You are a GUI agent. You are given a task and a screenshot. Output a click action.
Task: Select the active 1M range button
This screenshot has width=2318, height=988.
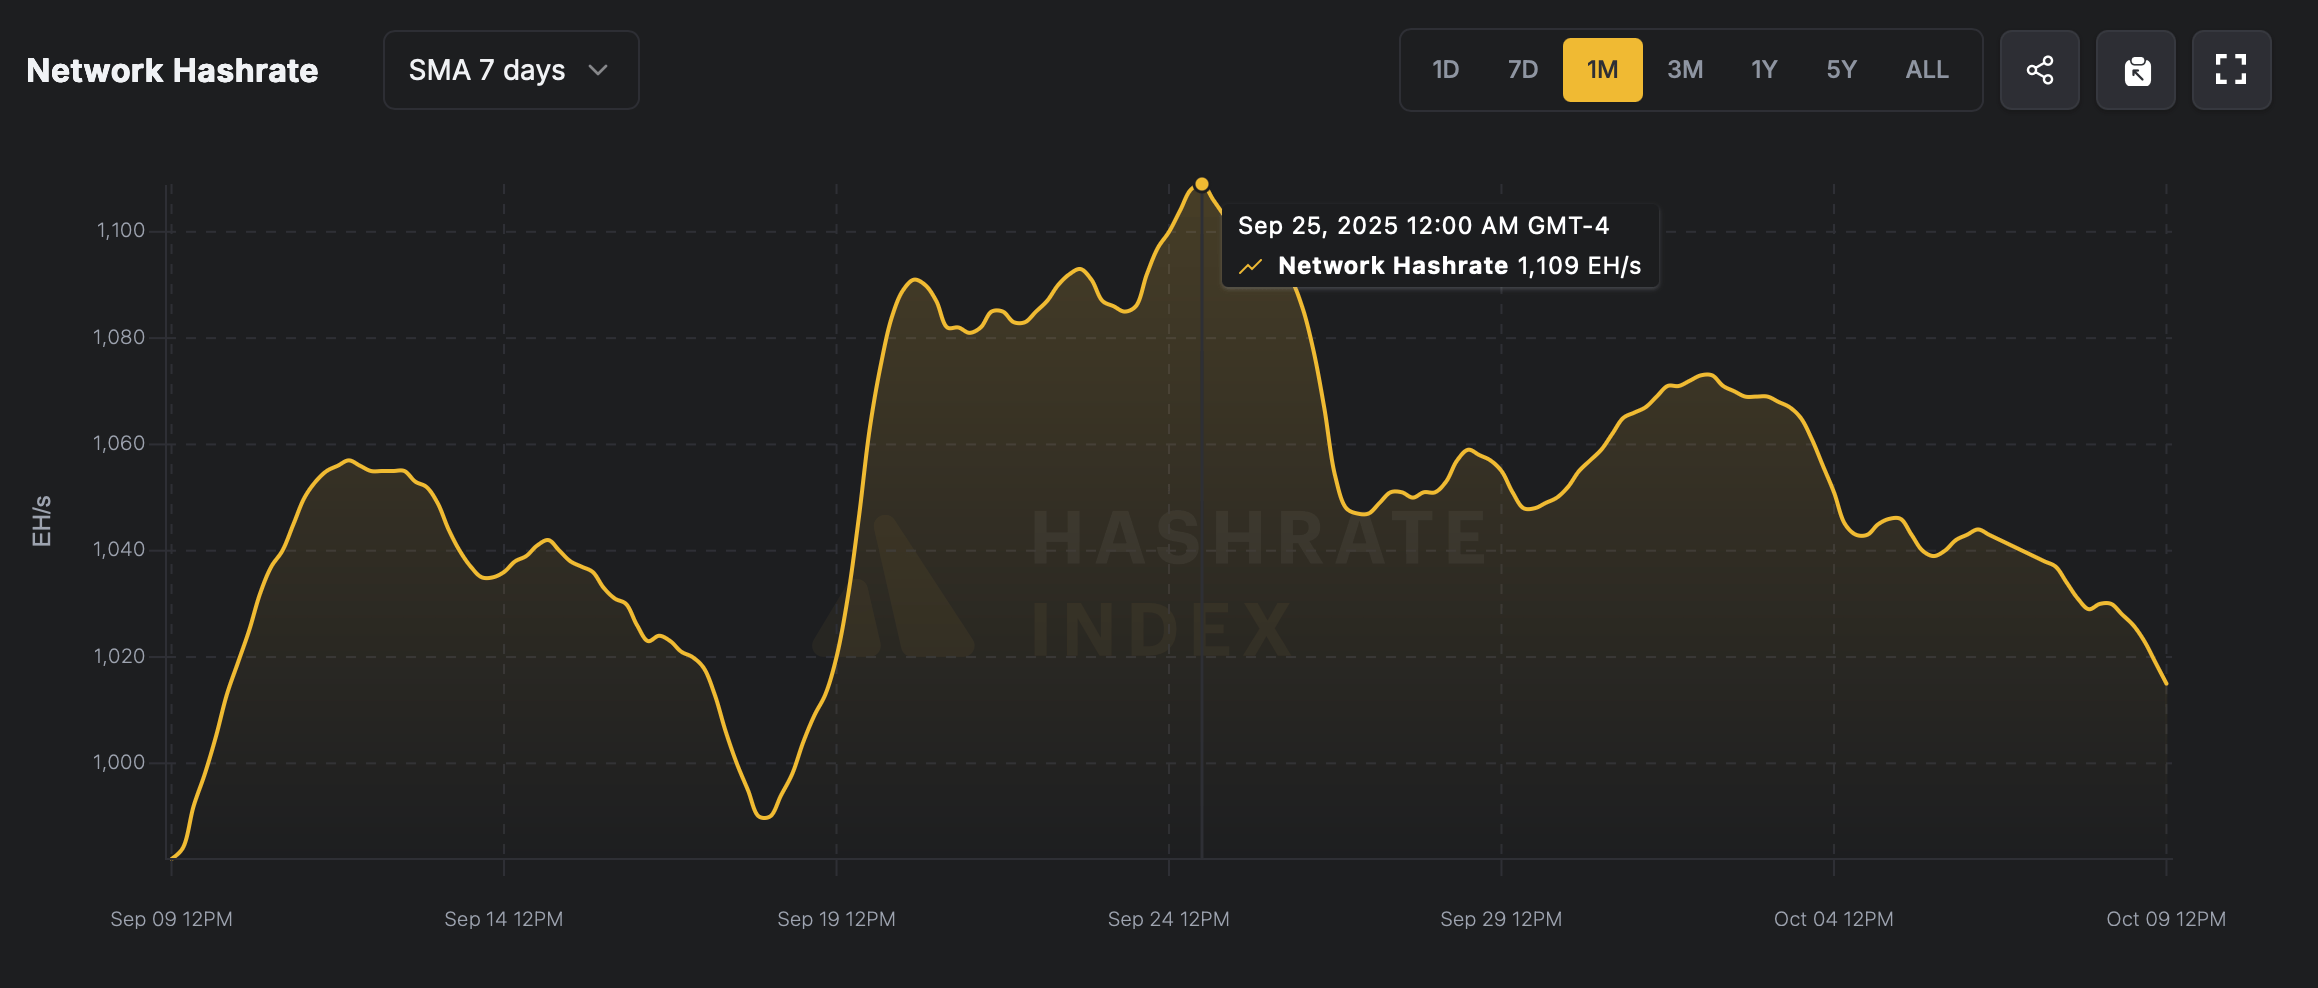1602,70
